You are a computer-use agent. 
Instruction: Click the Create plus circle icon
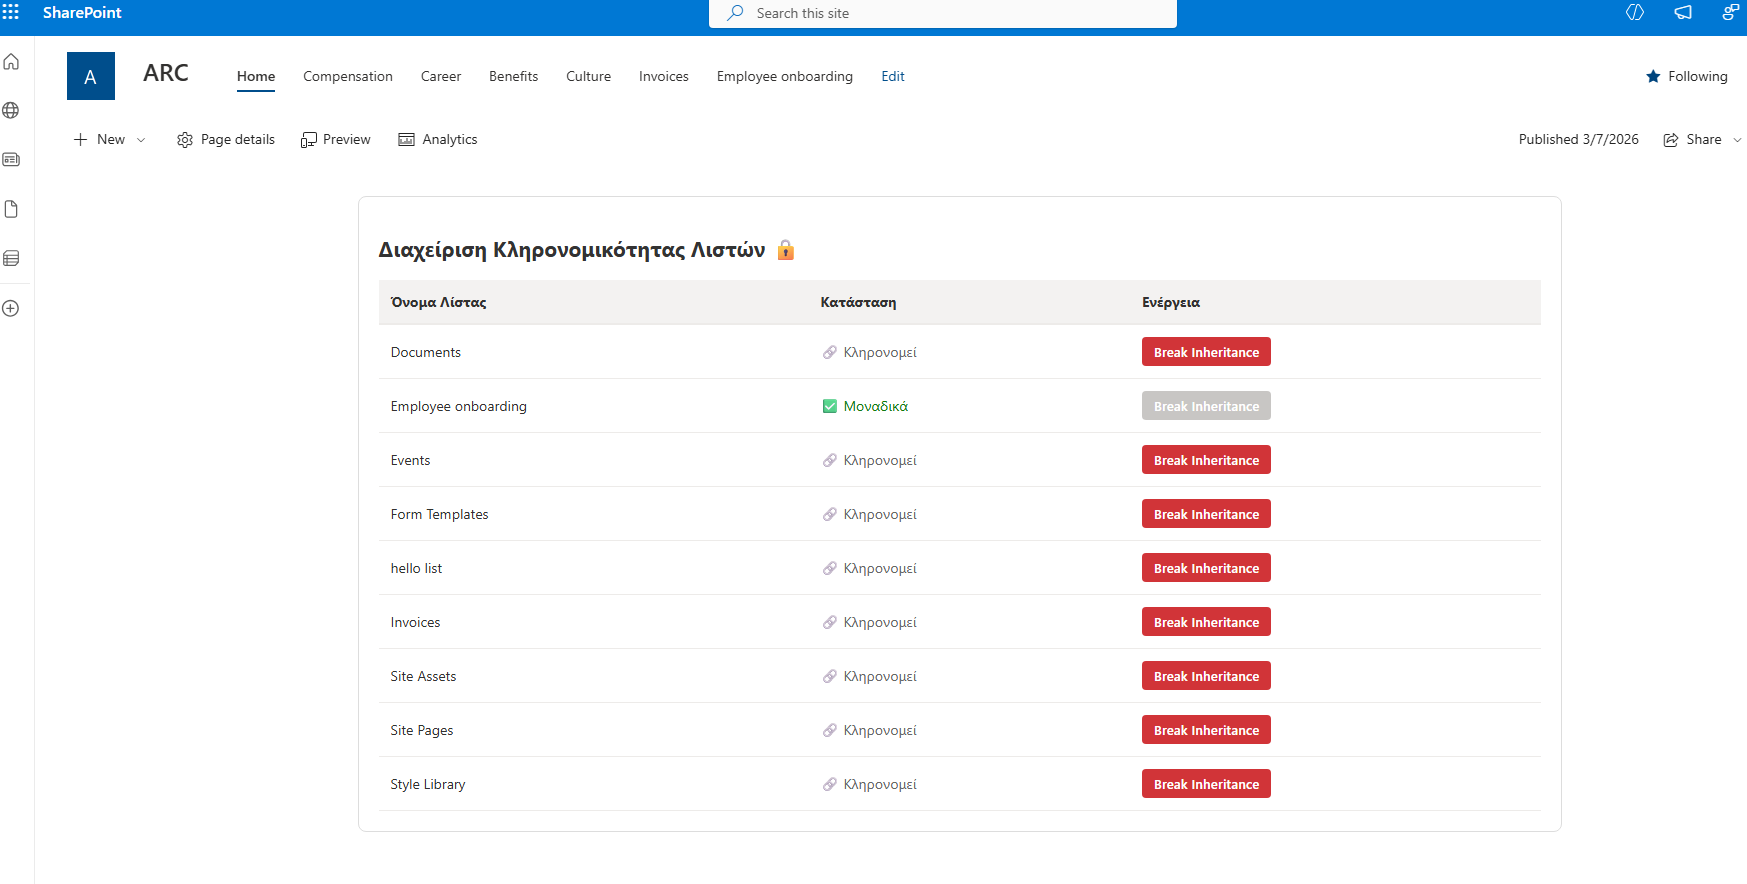point(11,309)
